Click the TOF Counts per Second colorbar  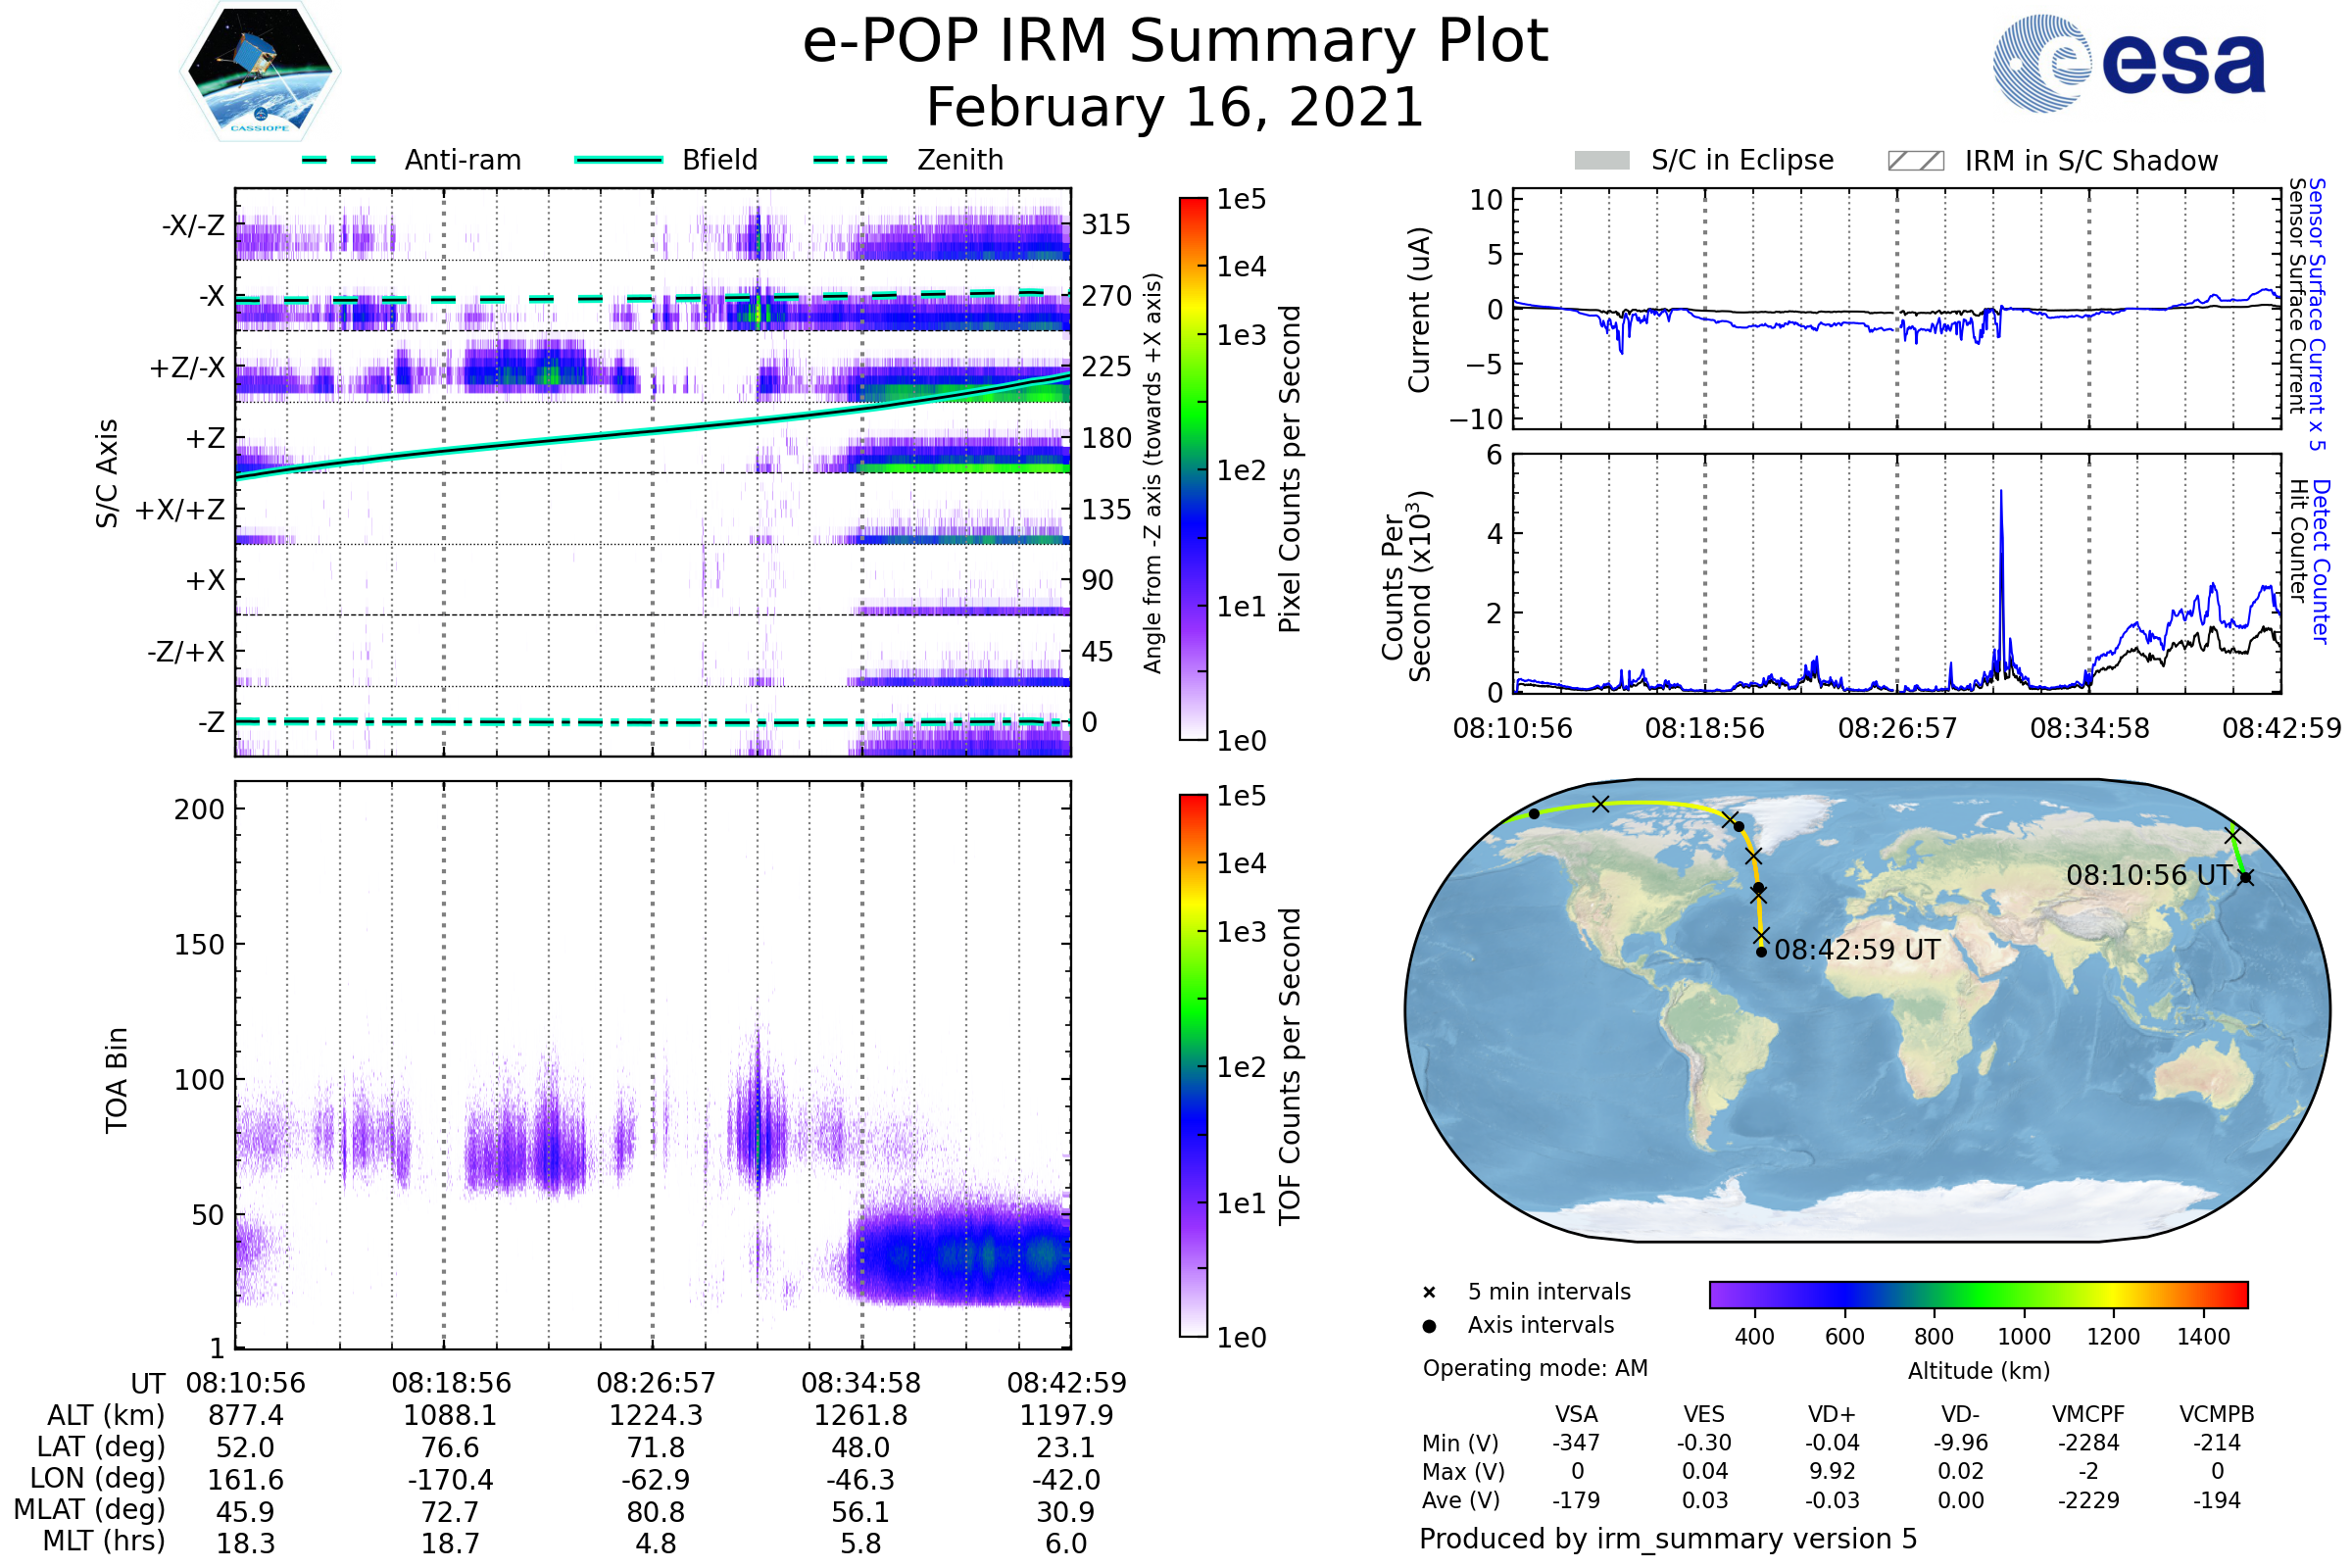(x=1193, y=1066)
